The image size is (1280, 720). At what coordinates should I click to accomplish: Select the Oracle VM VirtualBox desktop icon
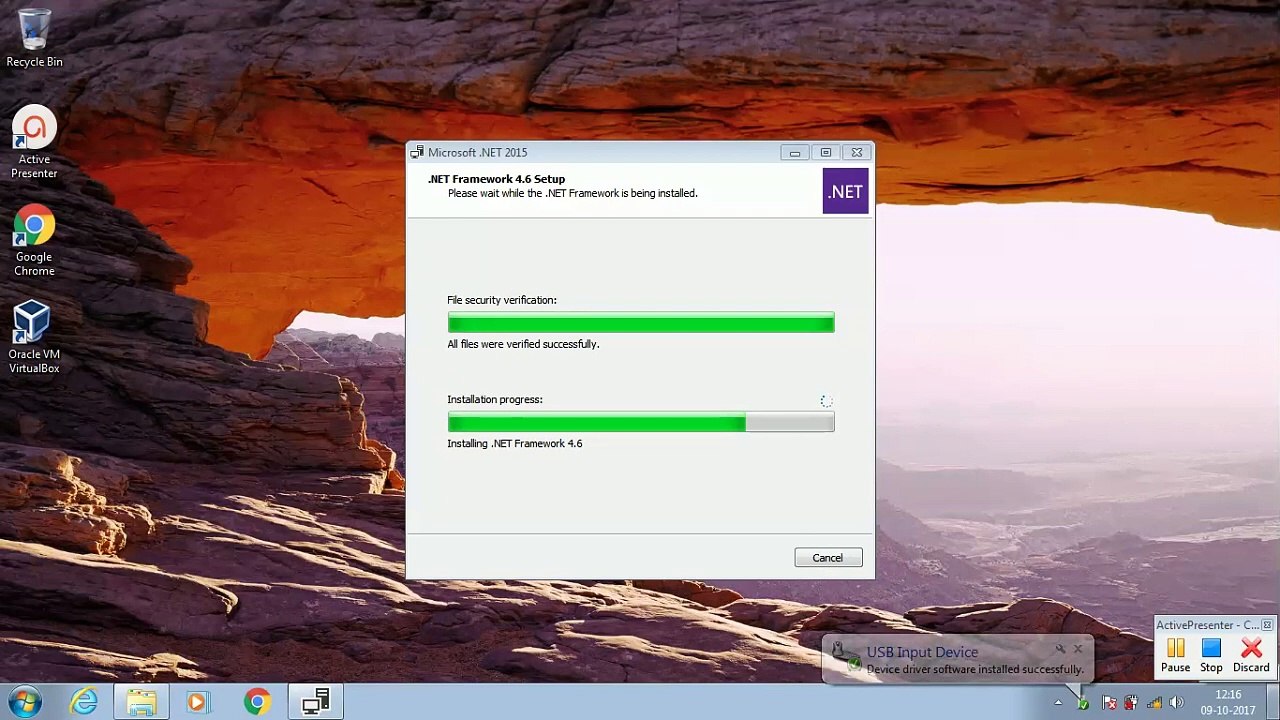pos(34,338)
